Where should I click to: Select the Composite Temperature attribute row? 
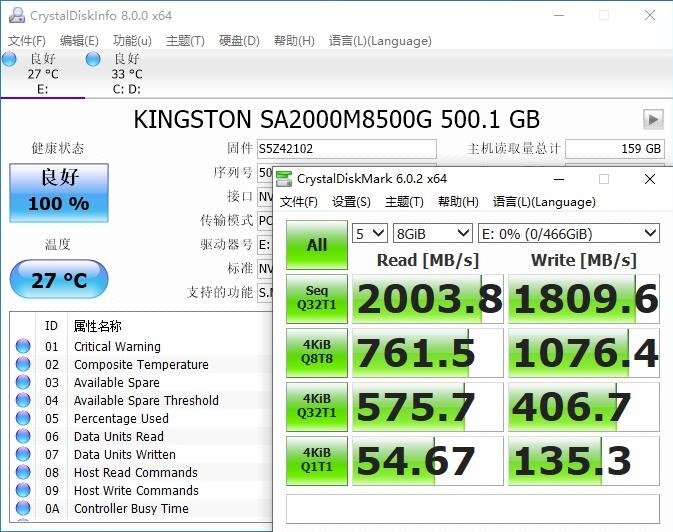click(x=141, y=364)
